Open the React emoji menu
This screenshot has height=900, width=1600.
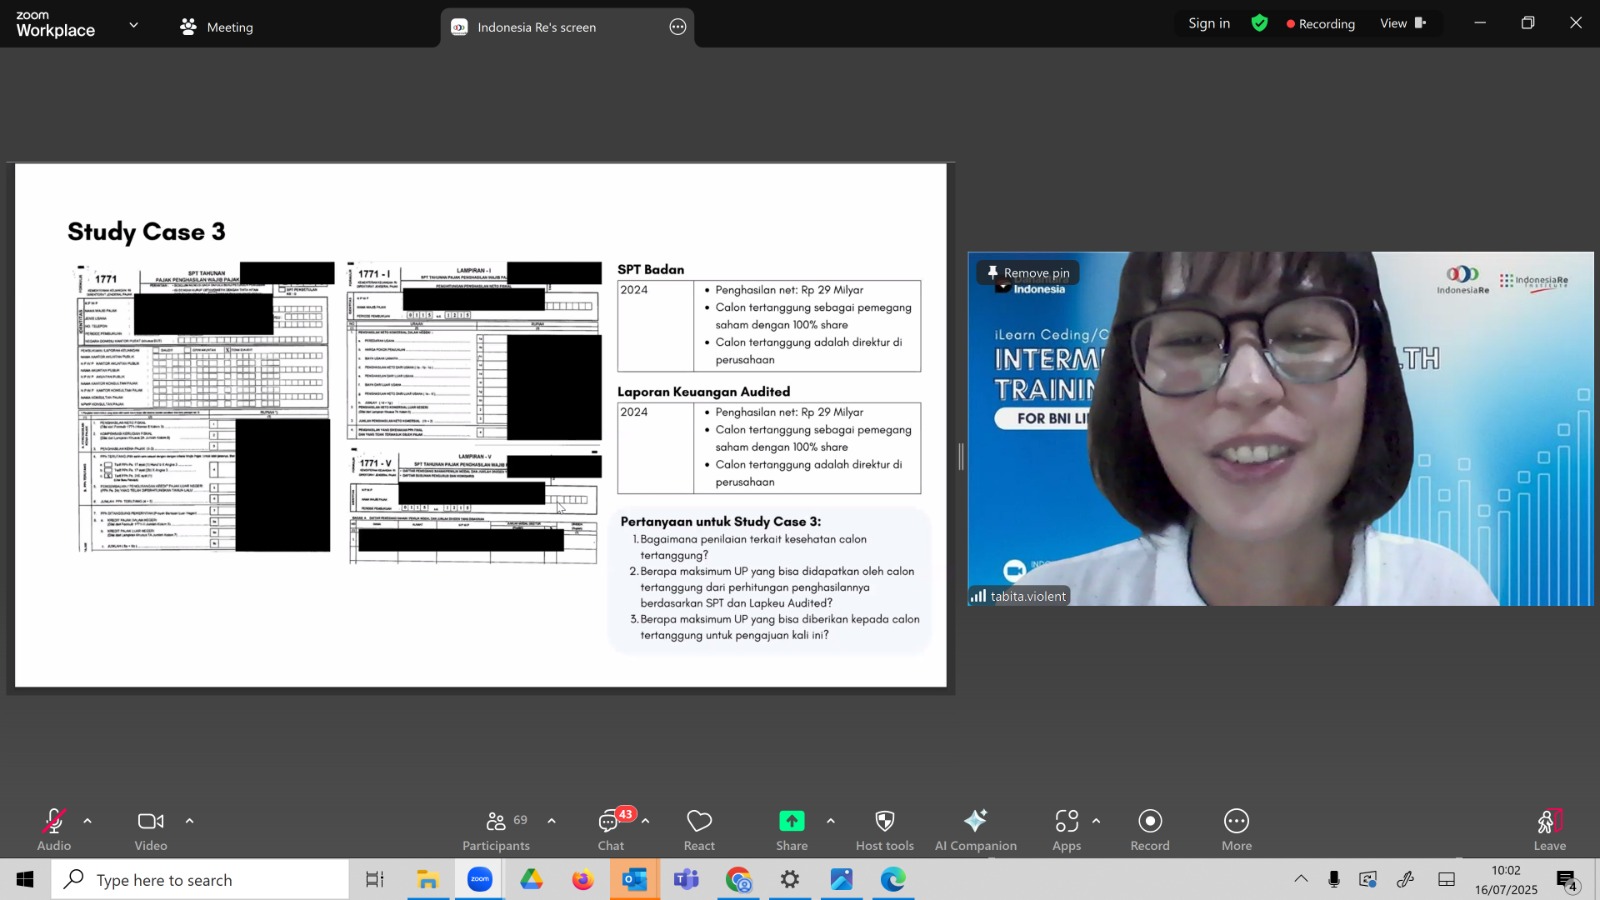699,830
